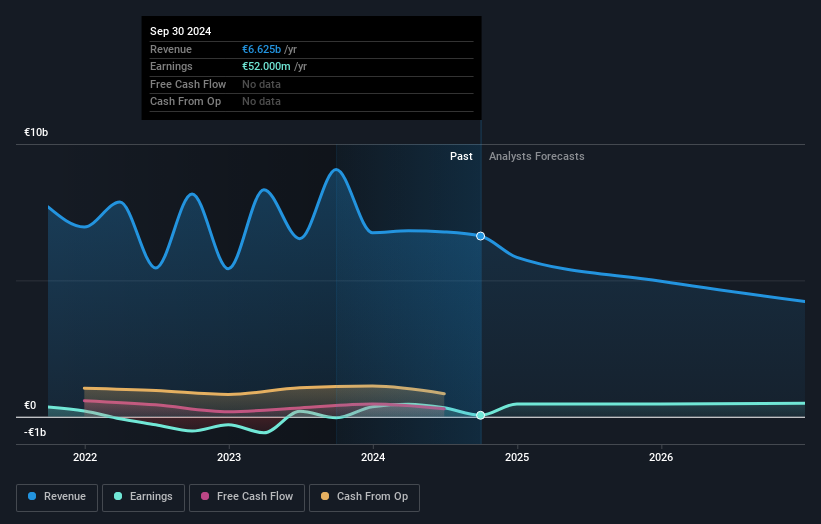
Task: Click the earnings data point near zero line
Action: [480, 415]
